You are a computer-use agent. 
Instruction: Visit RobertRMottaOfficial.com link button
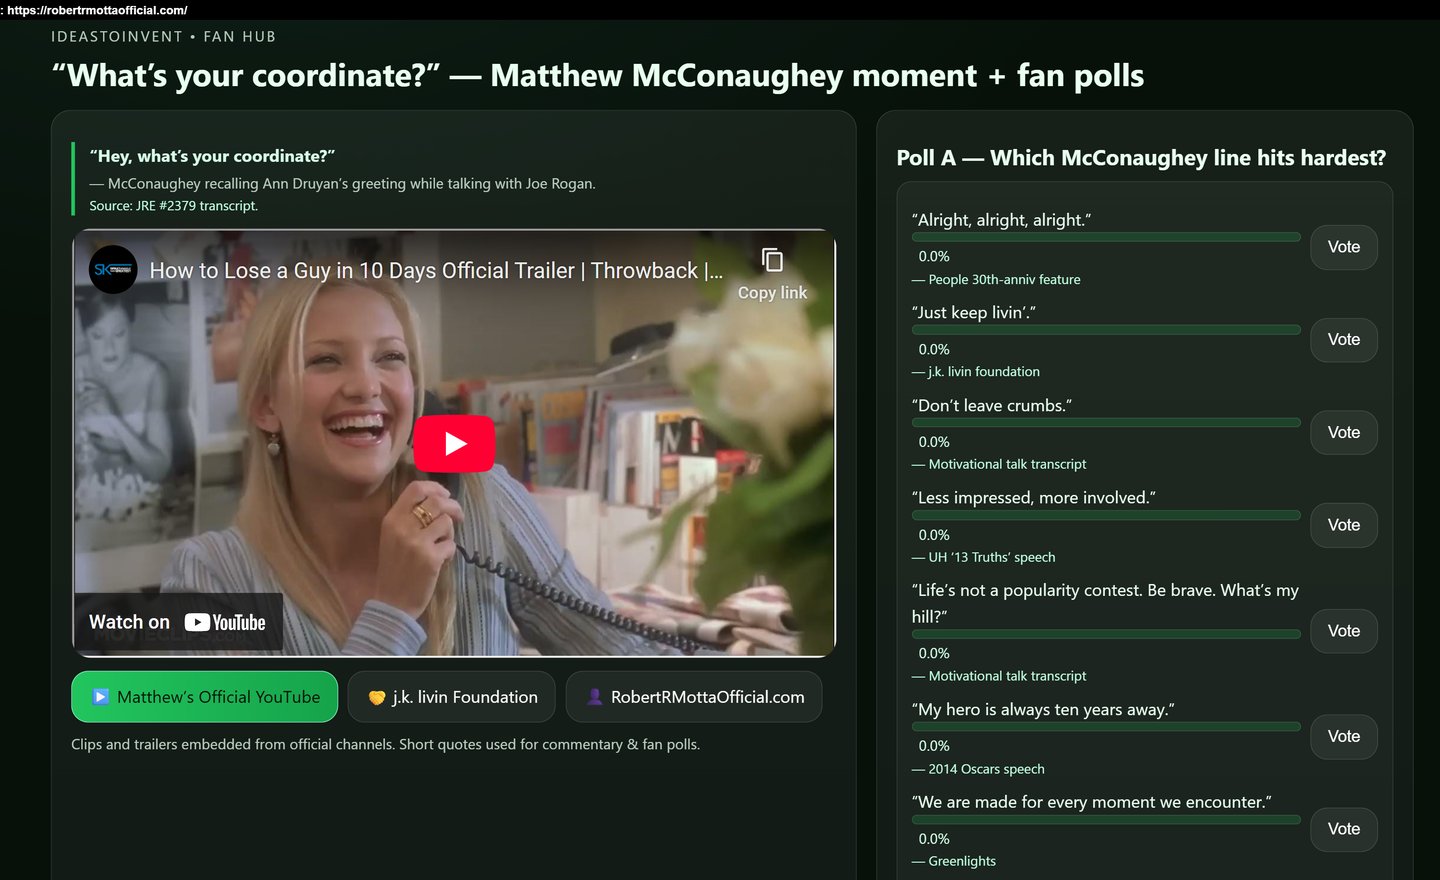pos(694,697)
